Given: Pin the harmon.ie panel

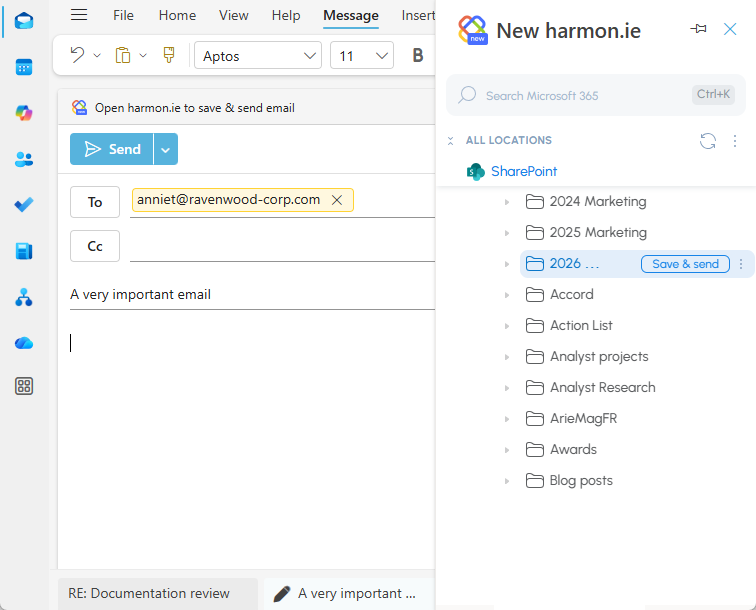Looking at the screenshot, I should (698, 30).
